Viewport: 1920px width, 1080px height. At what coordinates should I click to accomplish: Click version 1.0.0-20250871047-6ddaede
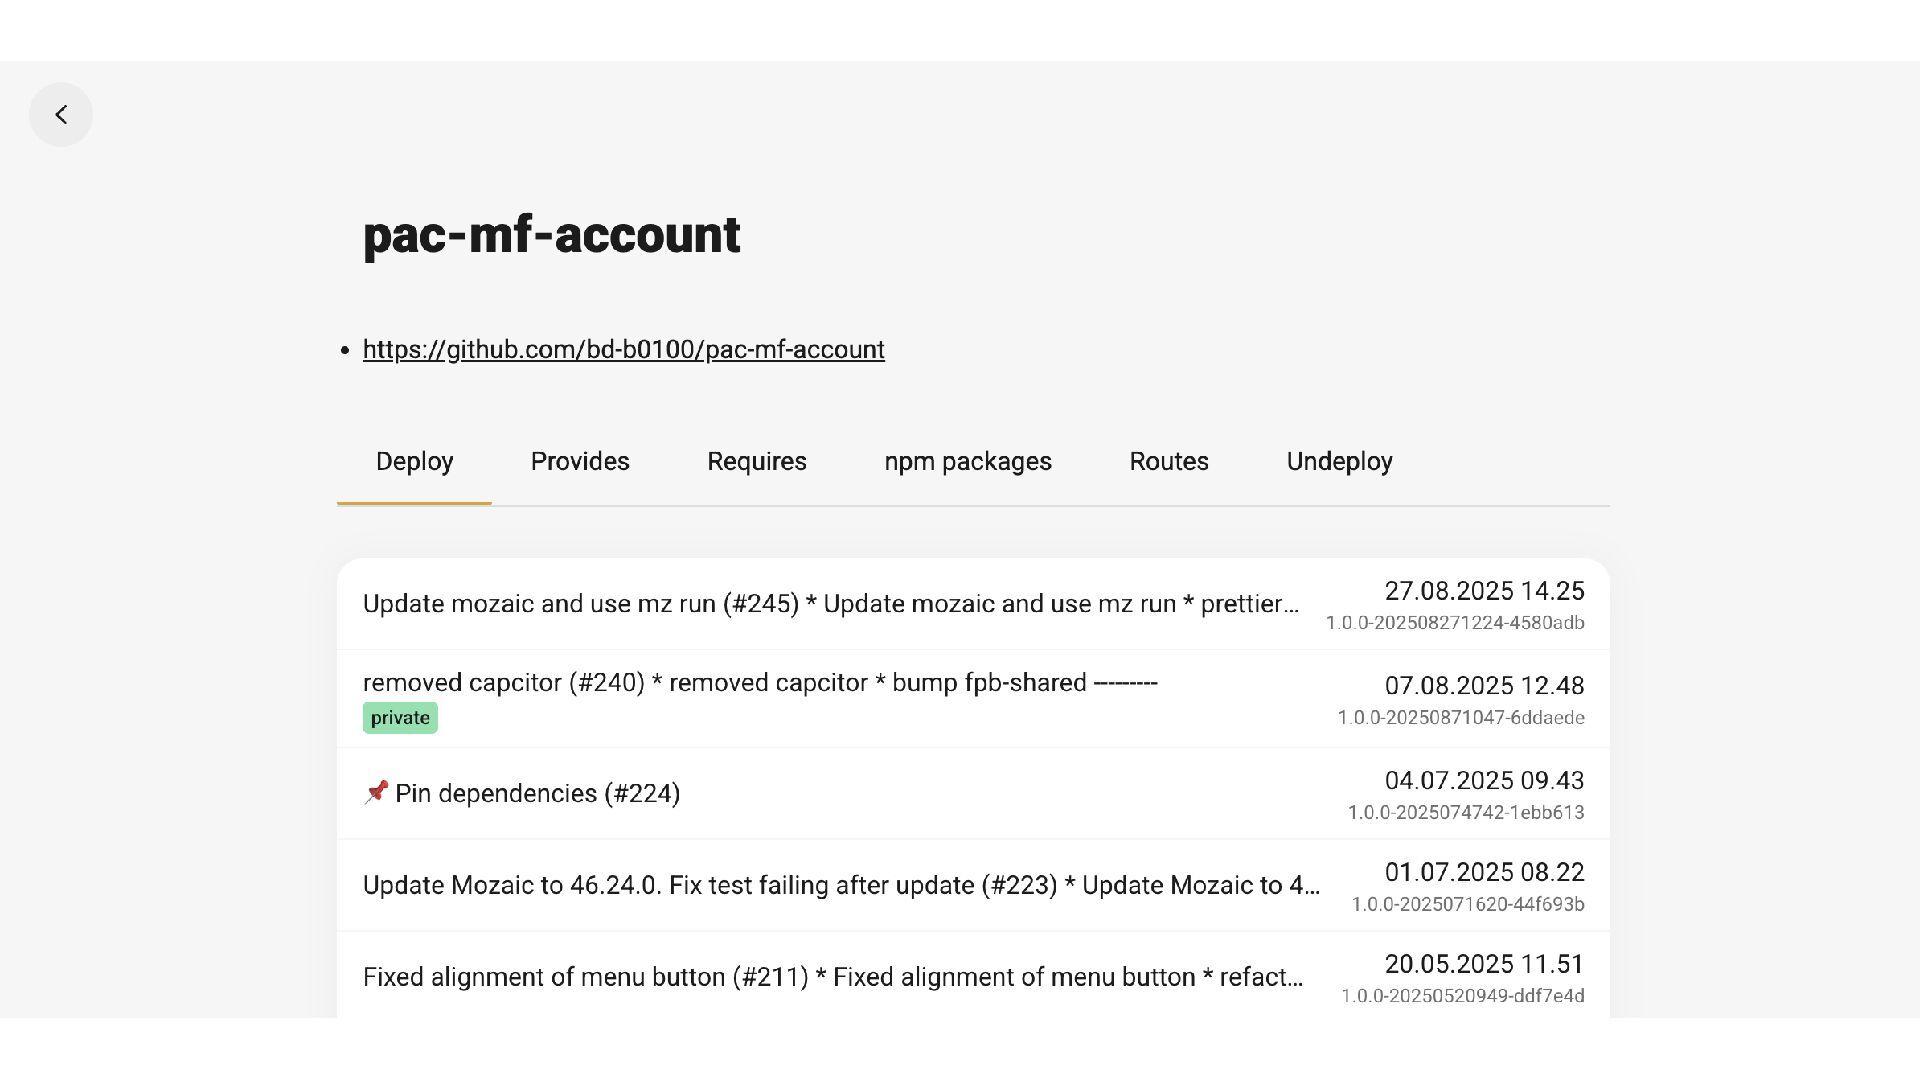pyautogui.click(x=1460, y=718)
